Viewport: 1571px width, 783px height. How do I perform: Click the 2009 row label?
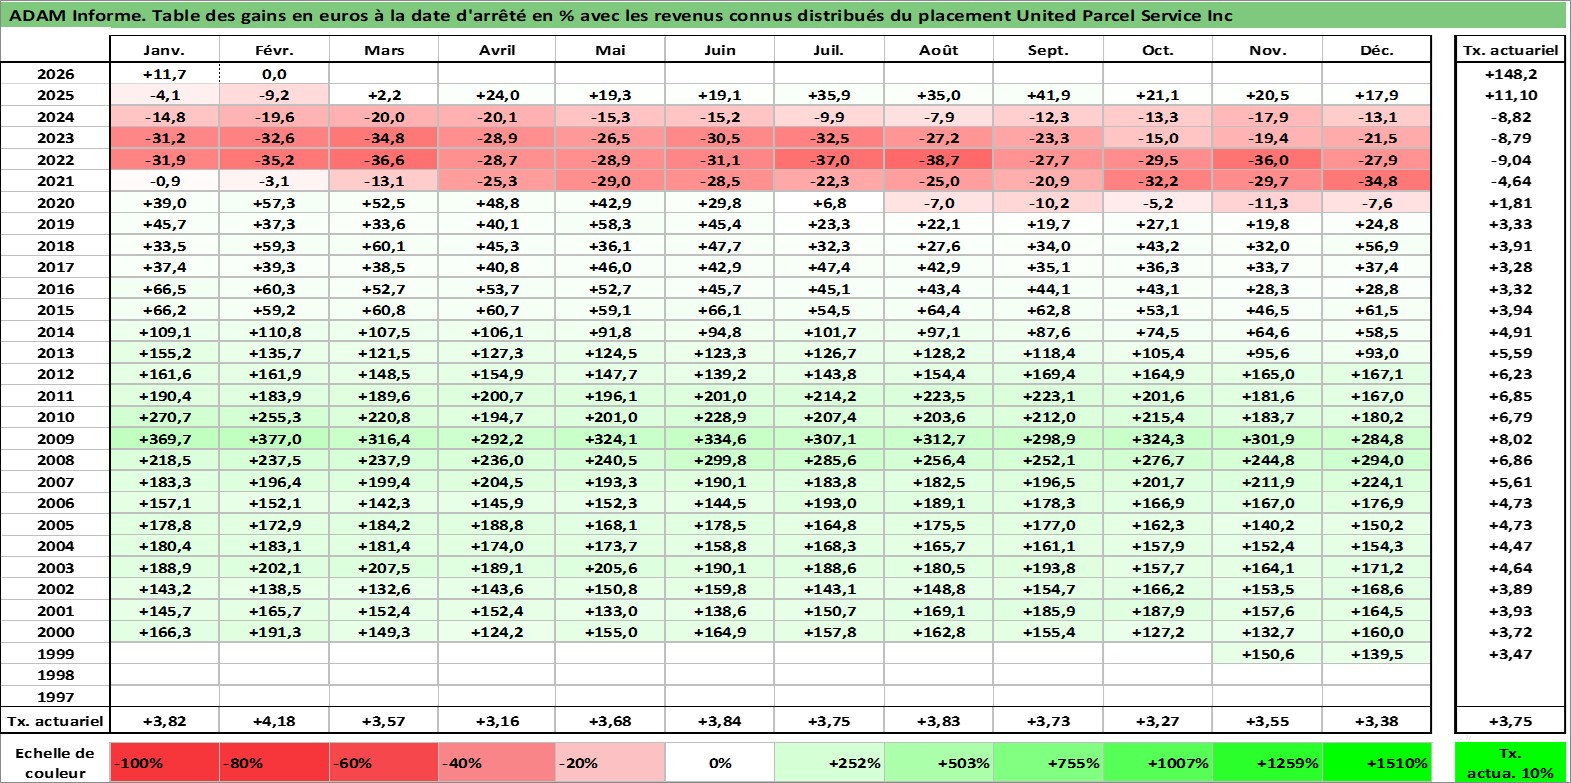55,439
